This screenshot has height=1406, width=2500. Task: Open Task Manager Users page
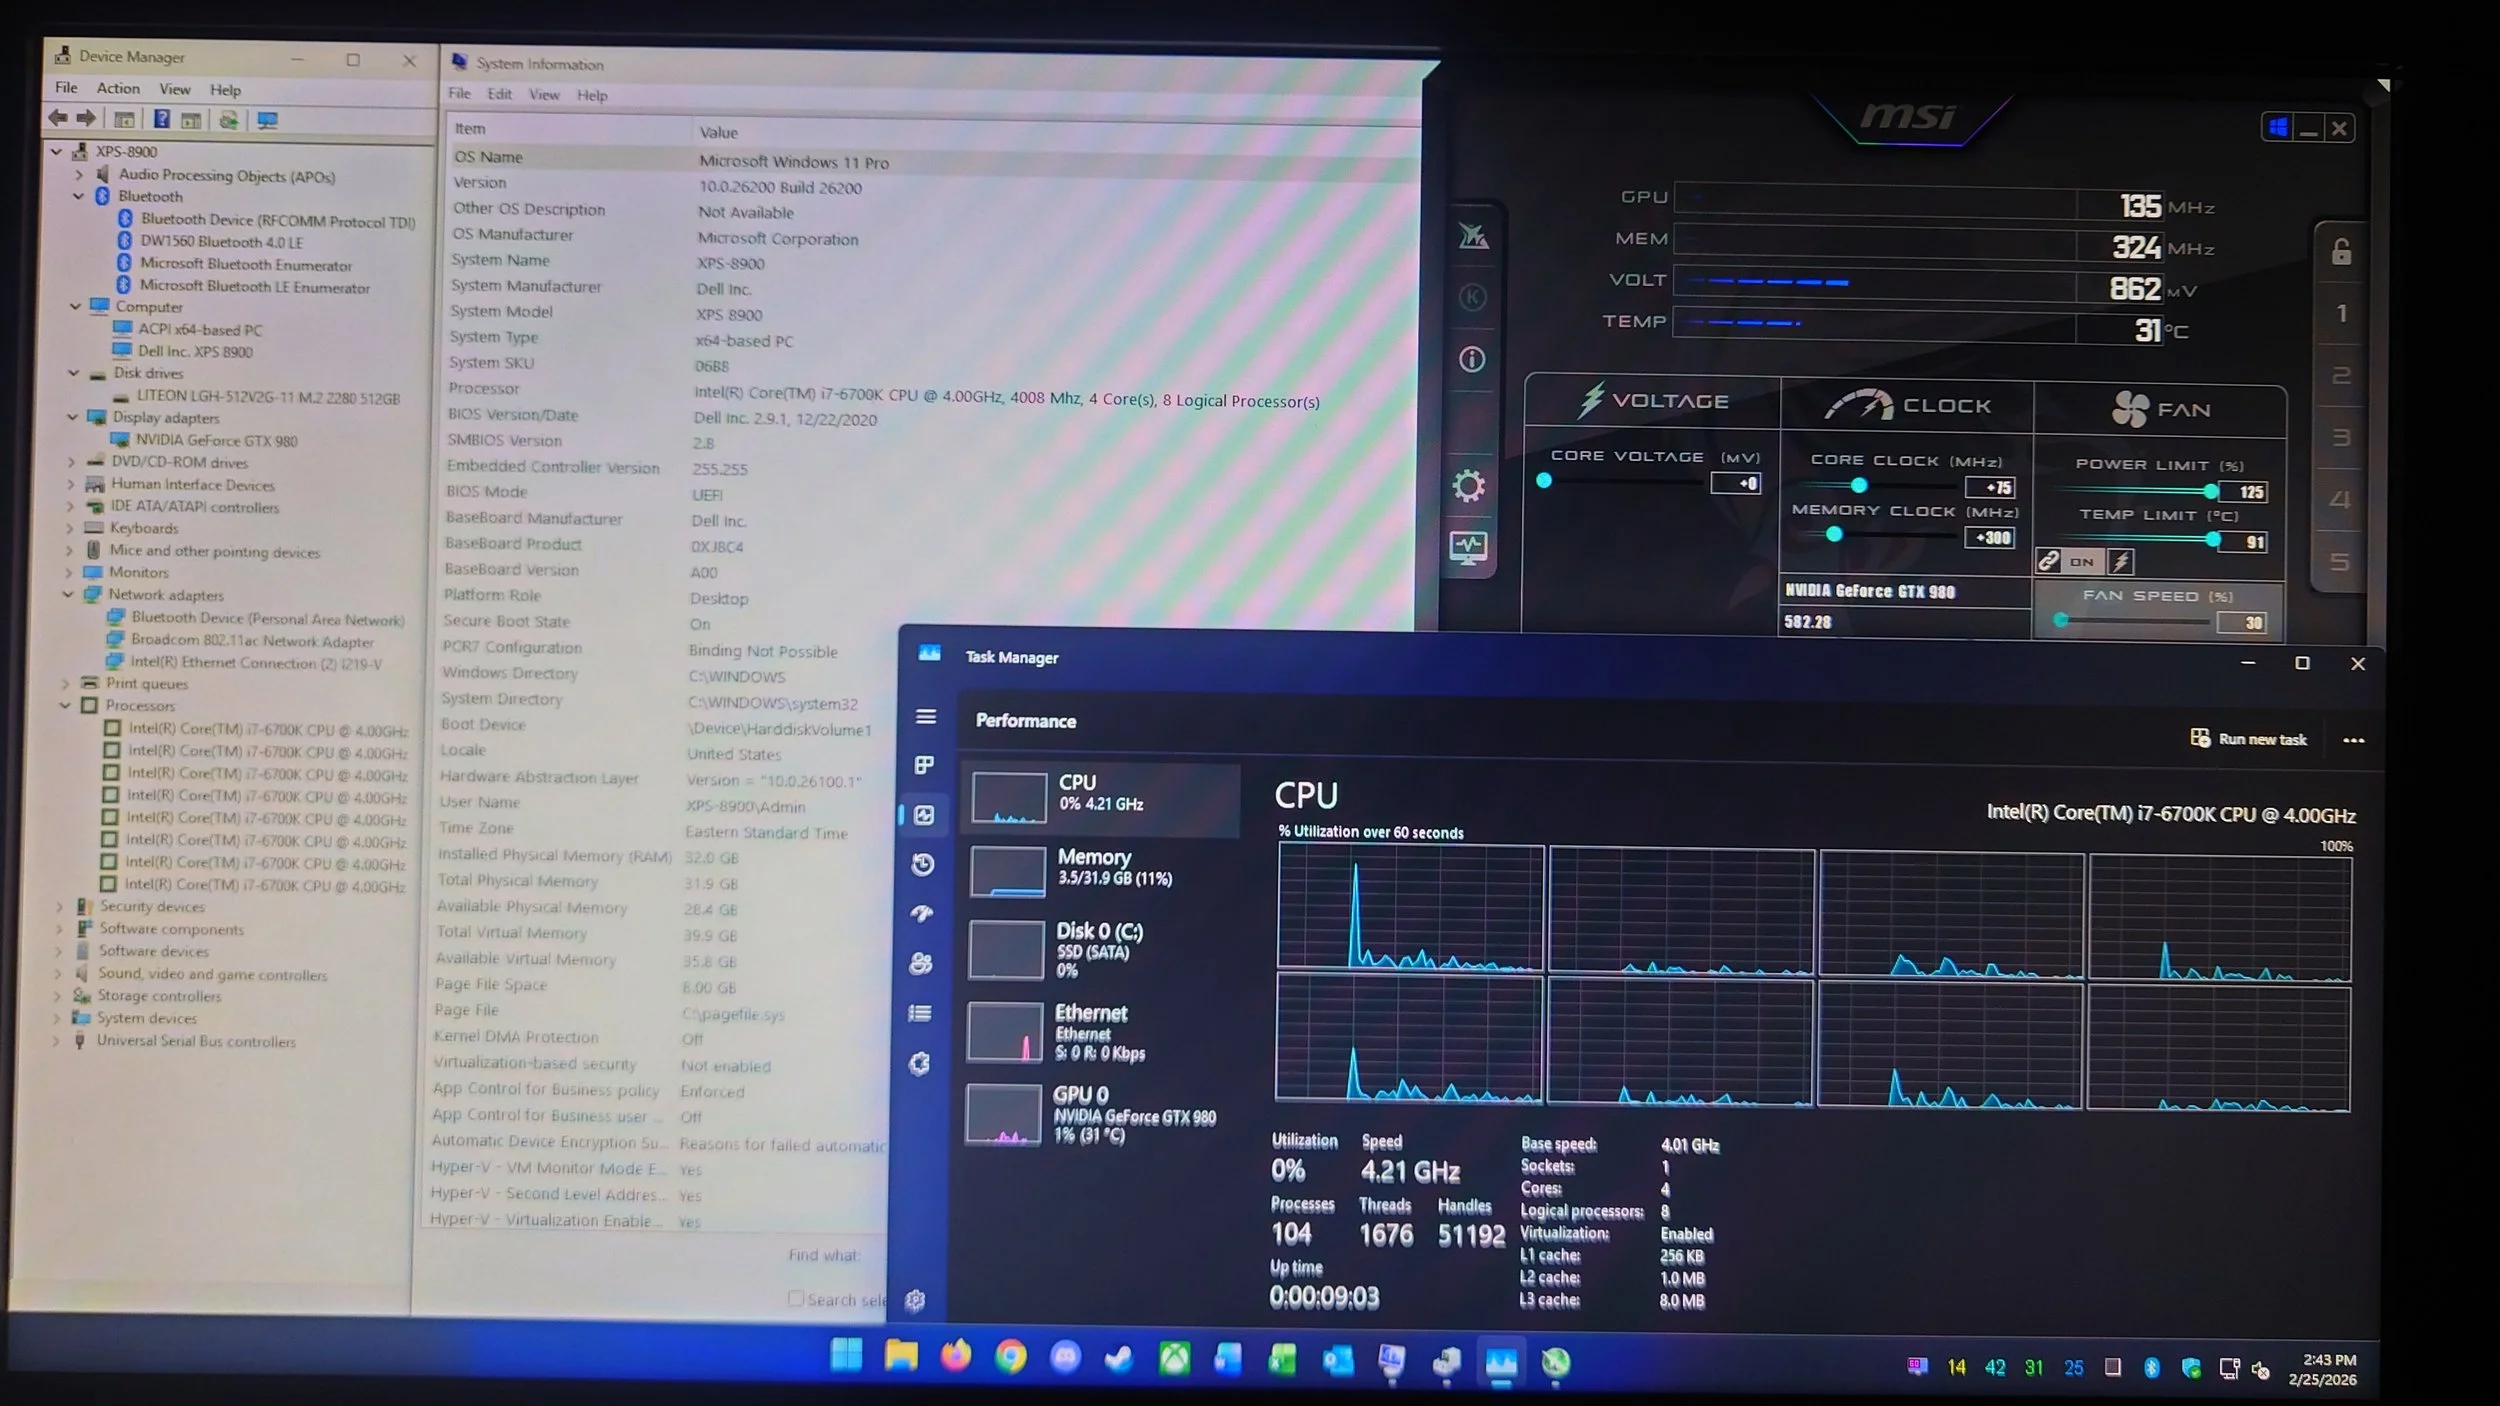[921, 963]
